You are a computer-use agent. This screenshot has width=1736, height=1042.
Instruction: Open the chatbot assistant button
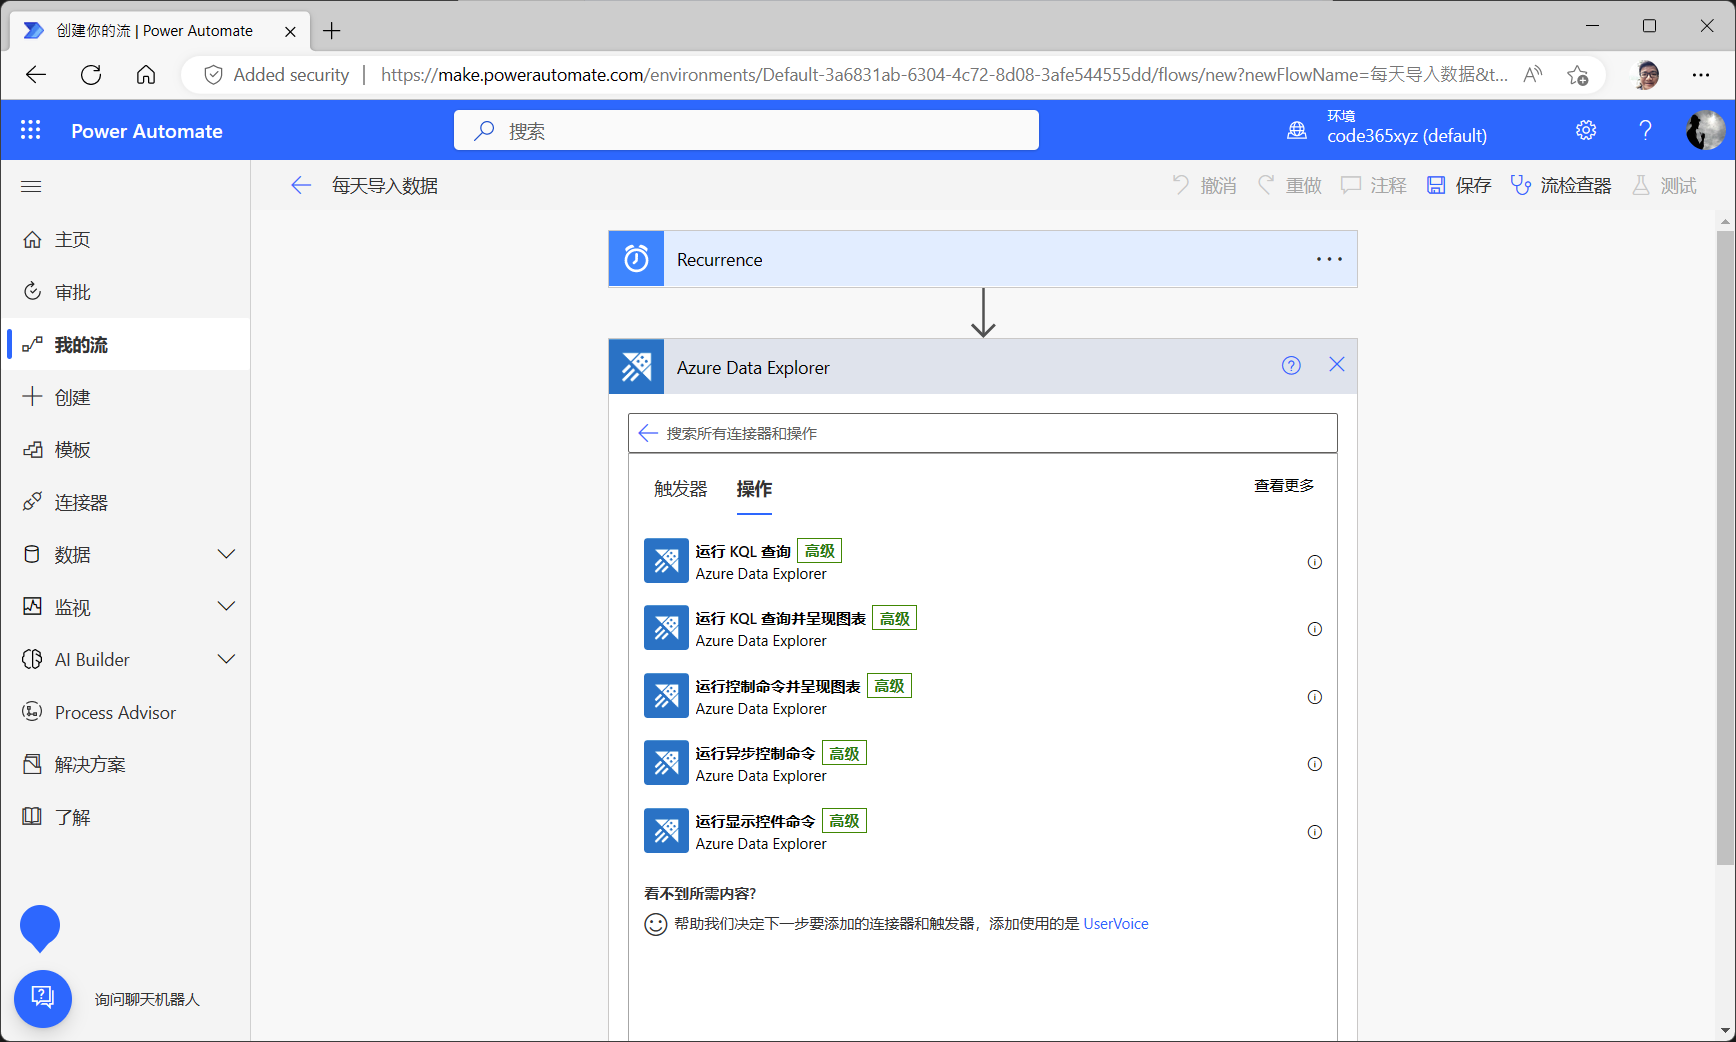tap(43, 998)
